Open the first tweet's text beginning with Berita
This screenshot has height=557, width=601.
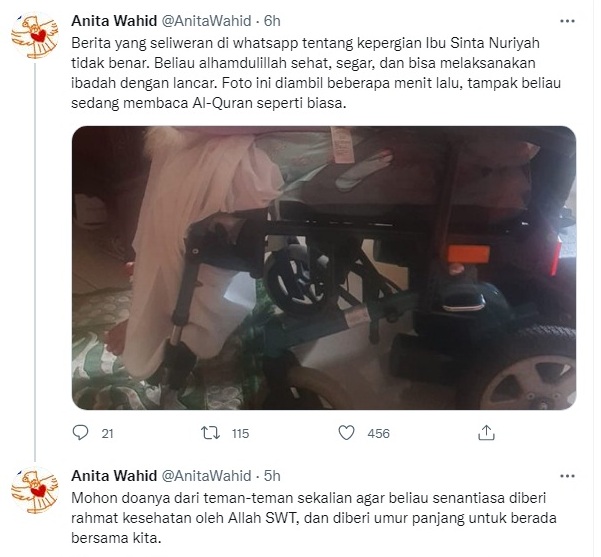(316, 73)
